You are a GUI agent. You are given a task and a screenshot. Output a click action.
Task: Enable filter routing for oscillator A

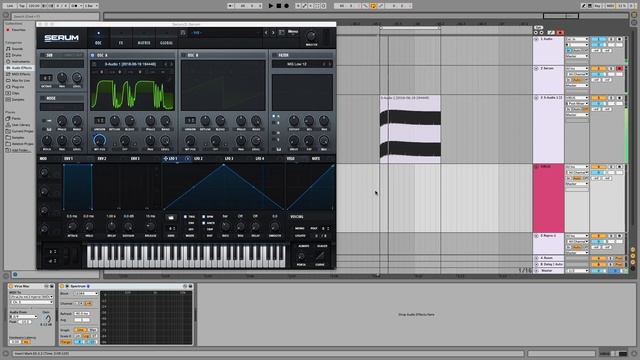pyautogui.click(x=274, y=116)
